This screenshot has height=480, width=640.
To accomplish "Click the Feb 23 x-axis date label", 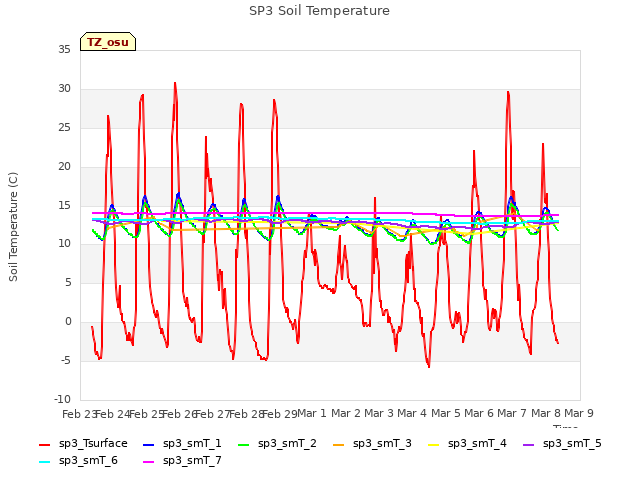I will 79,414.
